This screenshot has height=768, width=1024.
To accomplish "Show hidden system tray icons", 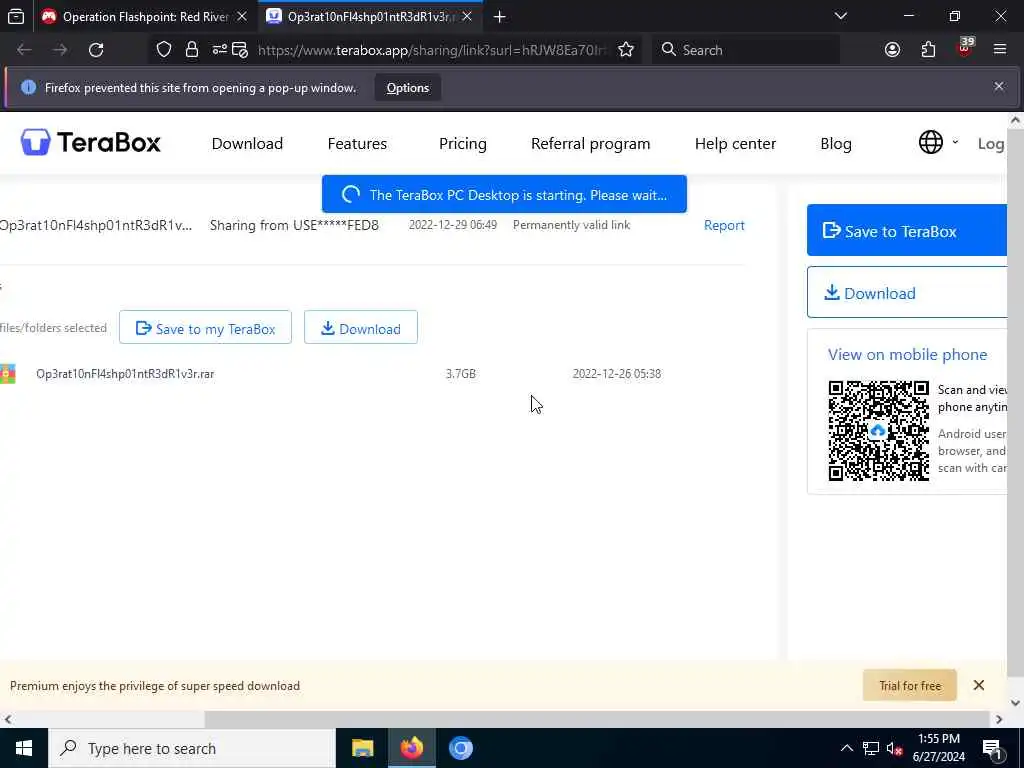I will point(846,748).
